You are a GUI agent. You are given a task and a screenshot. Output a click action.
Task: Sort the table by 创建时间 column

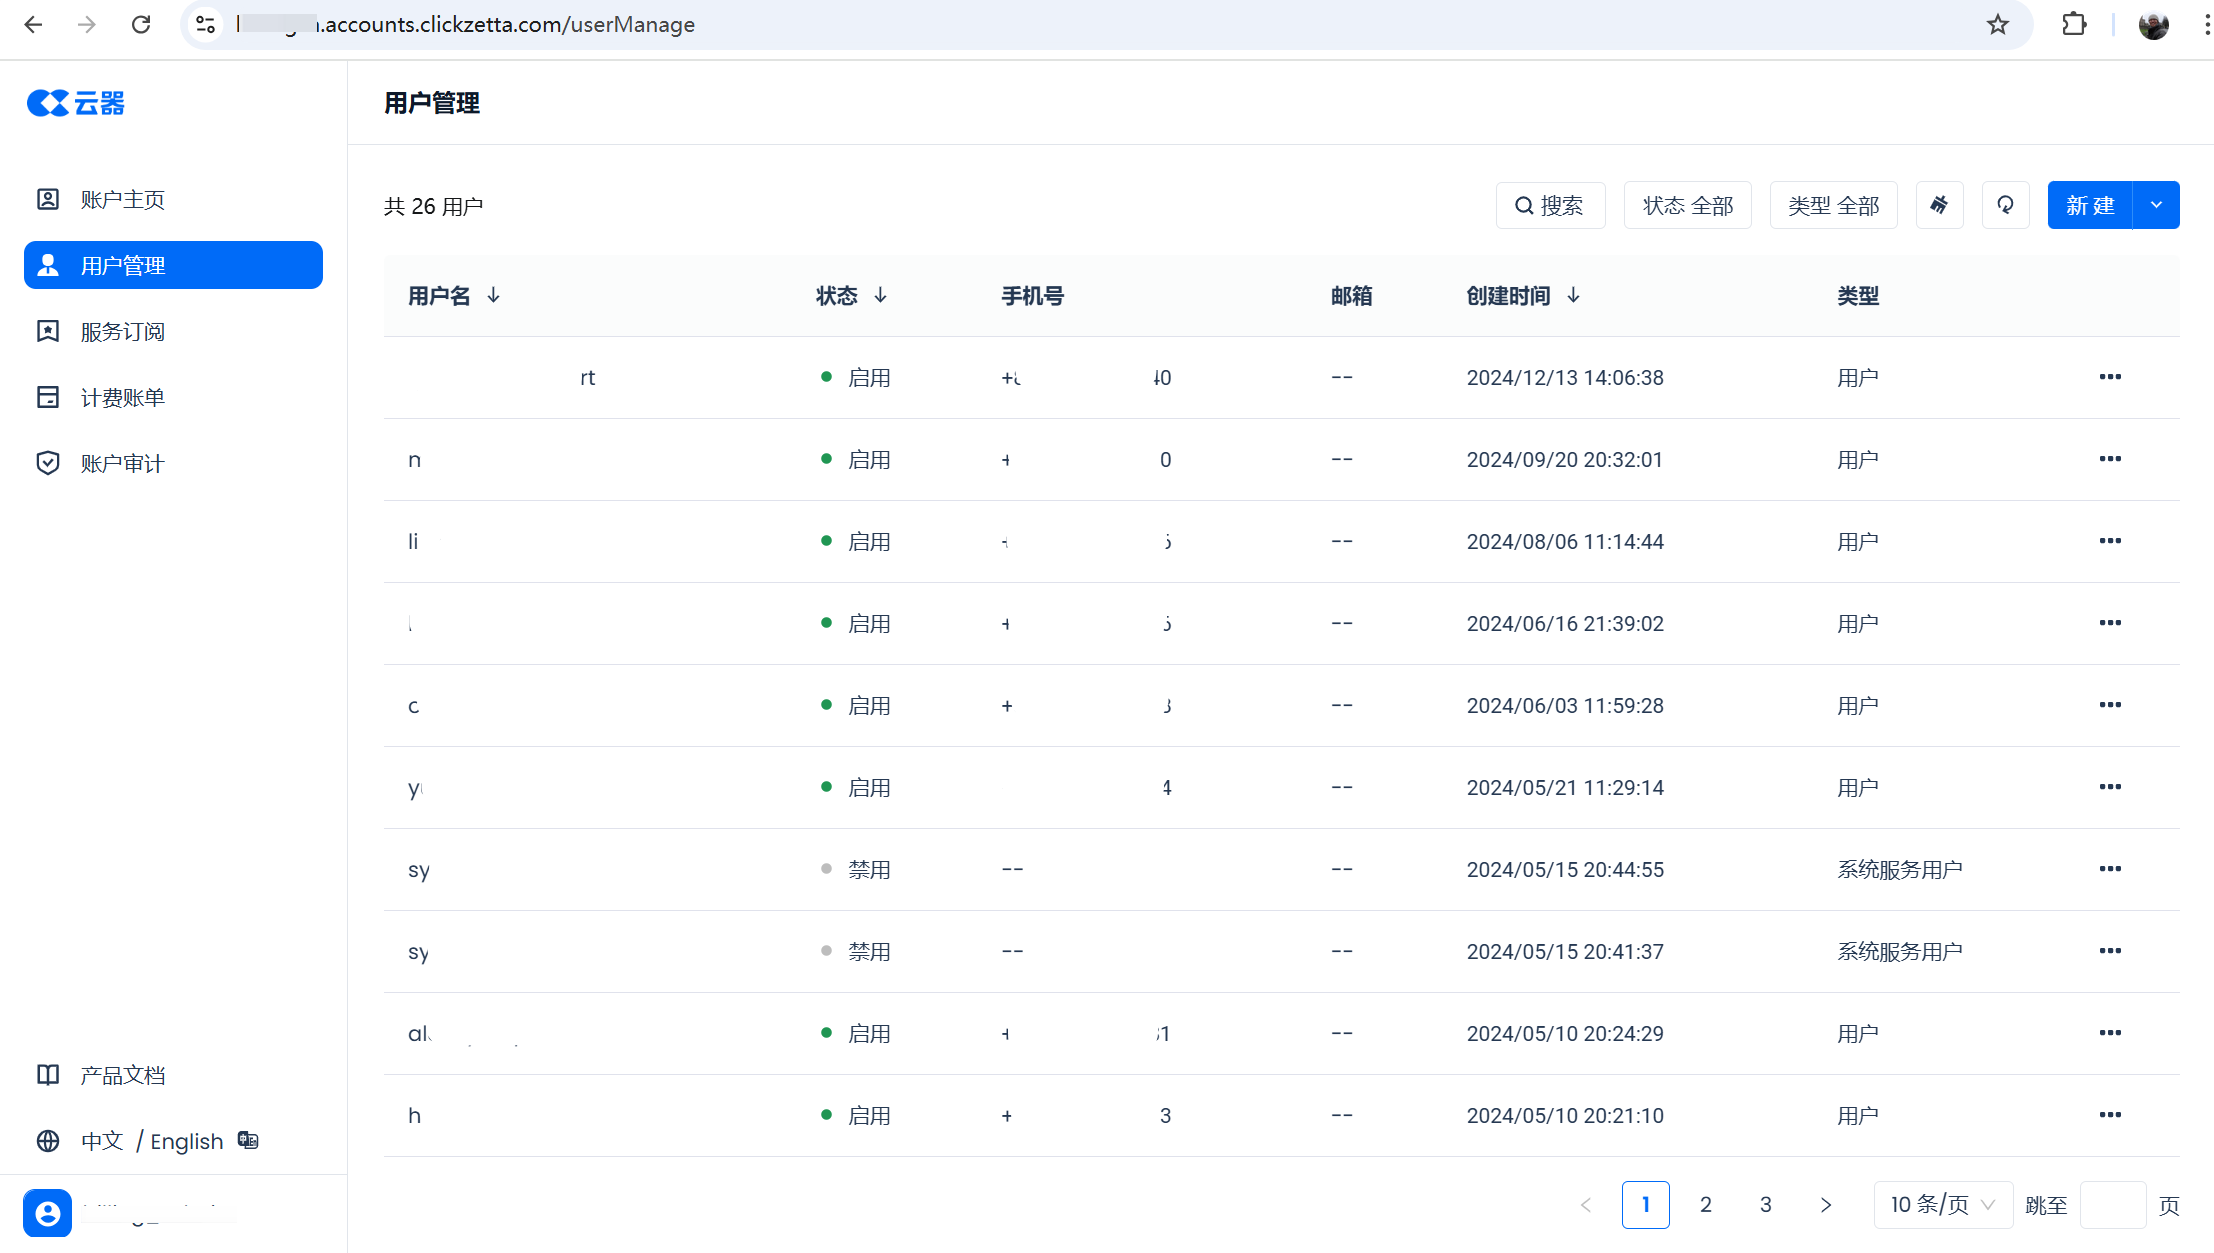pyautogui.click(x=1573, y=295)
